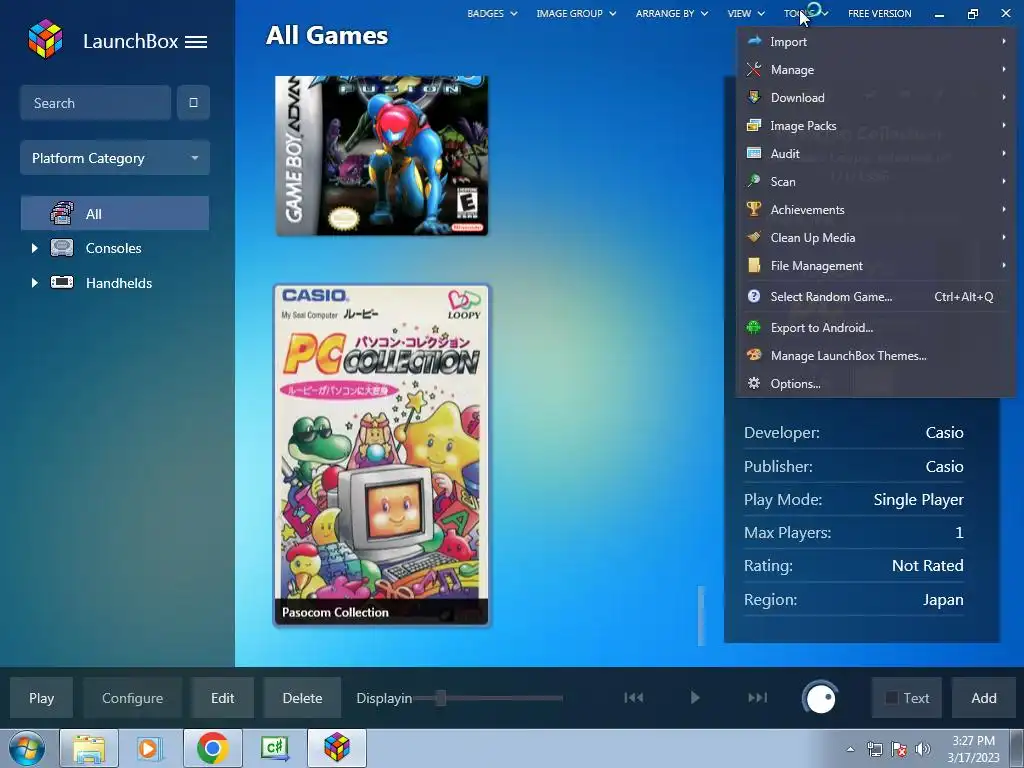Click the music play button
This screenshot has height=768, width=1024.
[695, 697]
